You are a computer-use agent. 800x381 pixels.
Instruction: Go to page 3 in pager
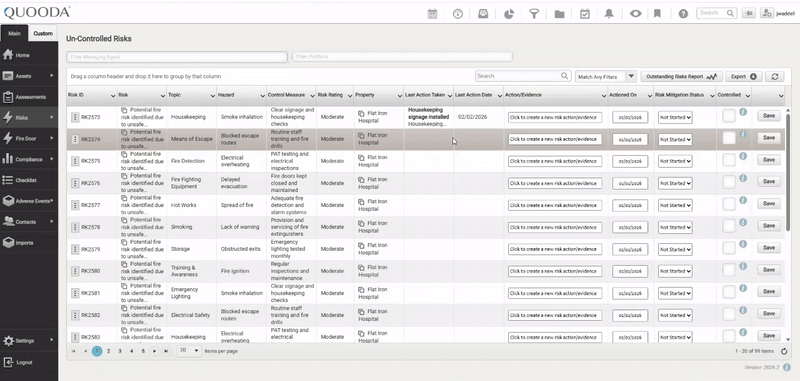point(120,351)
